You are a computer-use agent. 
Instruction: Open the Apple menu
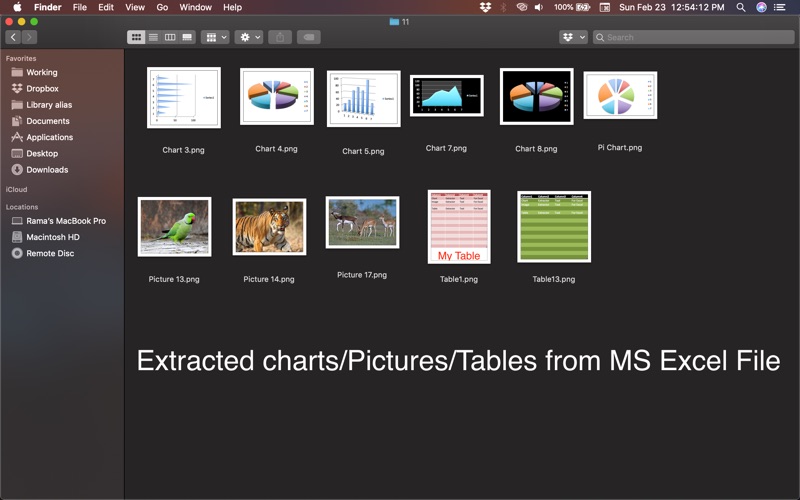click(17, 7)
